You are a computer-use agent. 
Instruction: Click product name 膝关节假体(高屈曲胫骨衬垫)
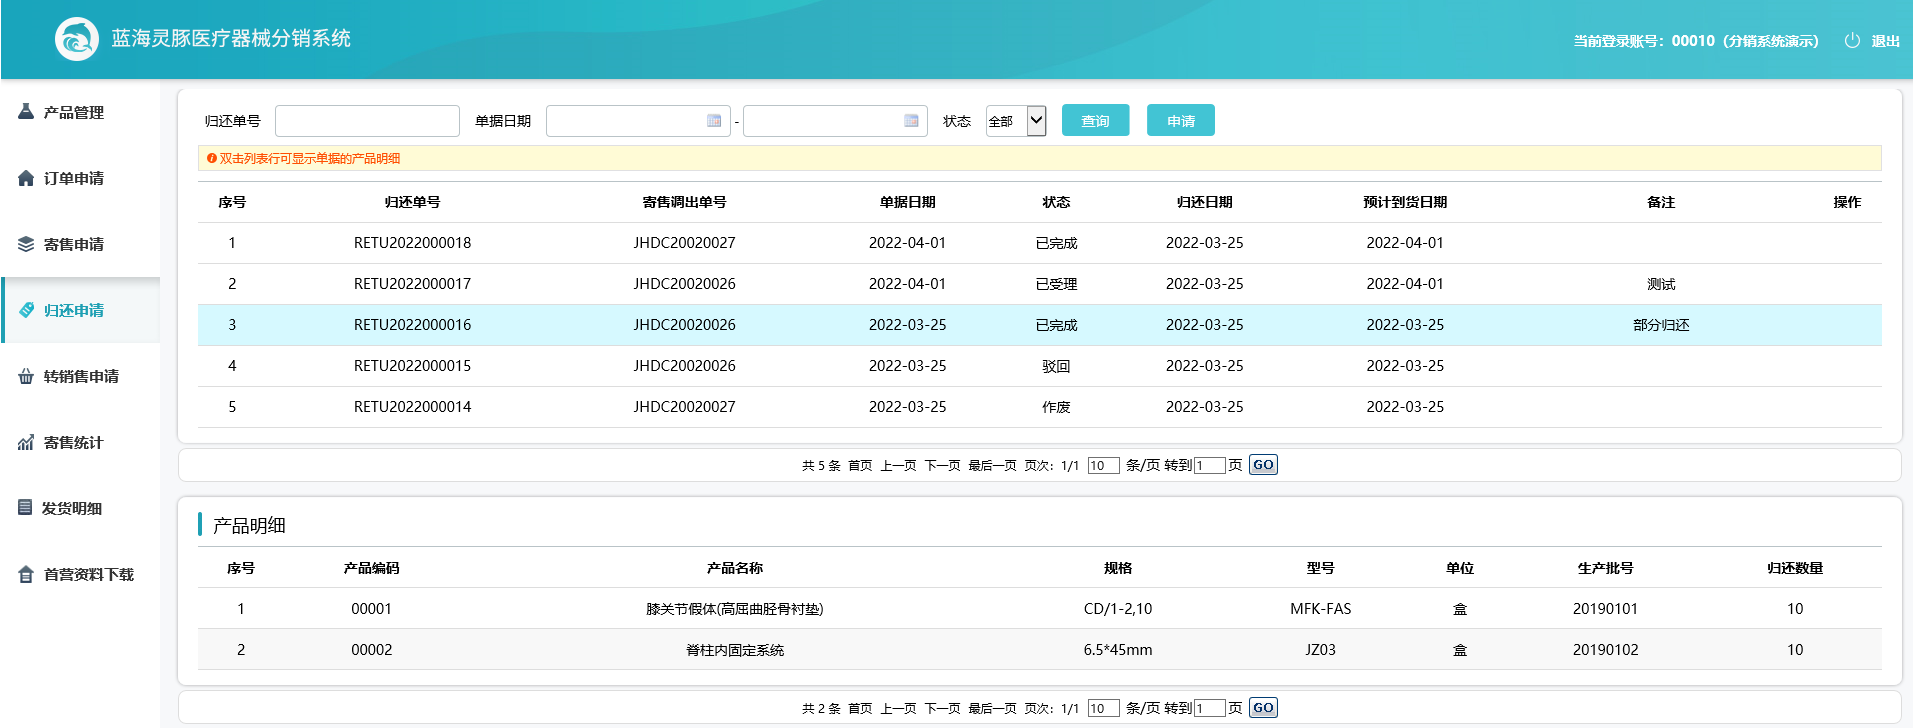735,609
